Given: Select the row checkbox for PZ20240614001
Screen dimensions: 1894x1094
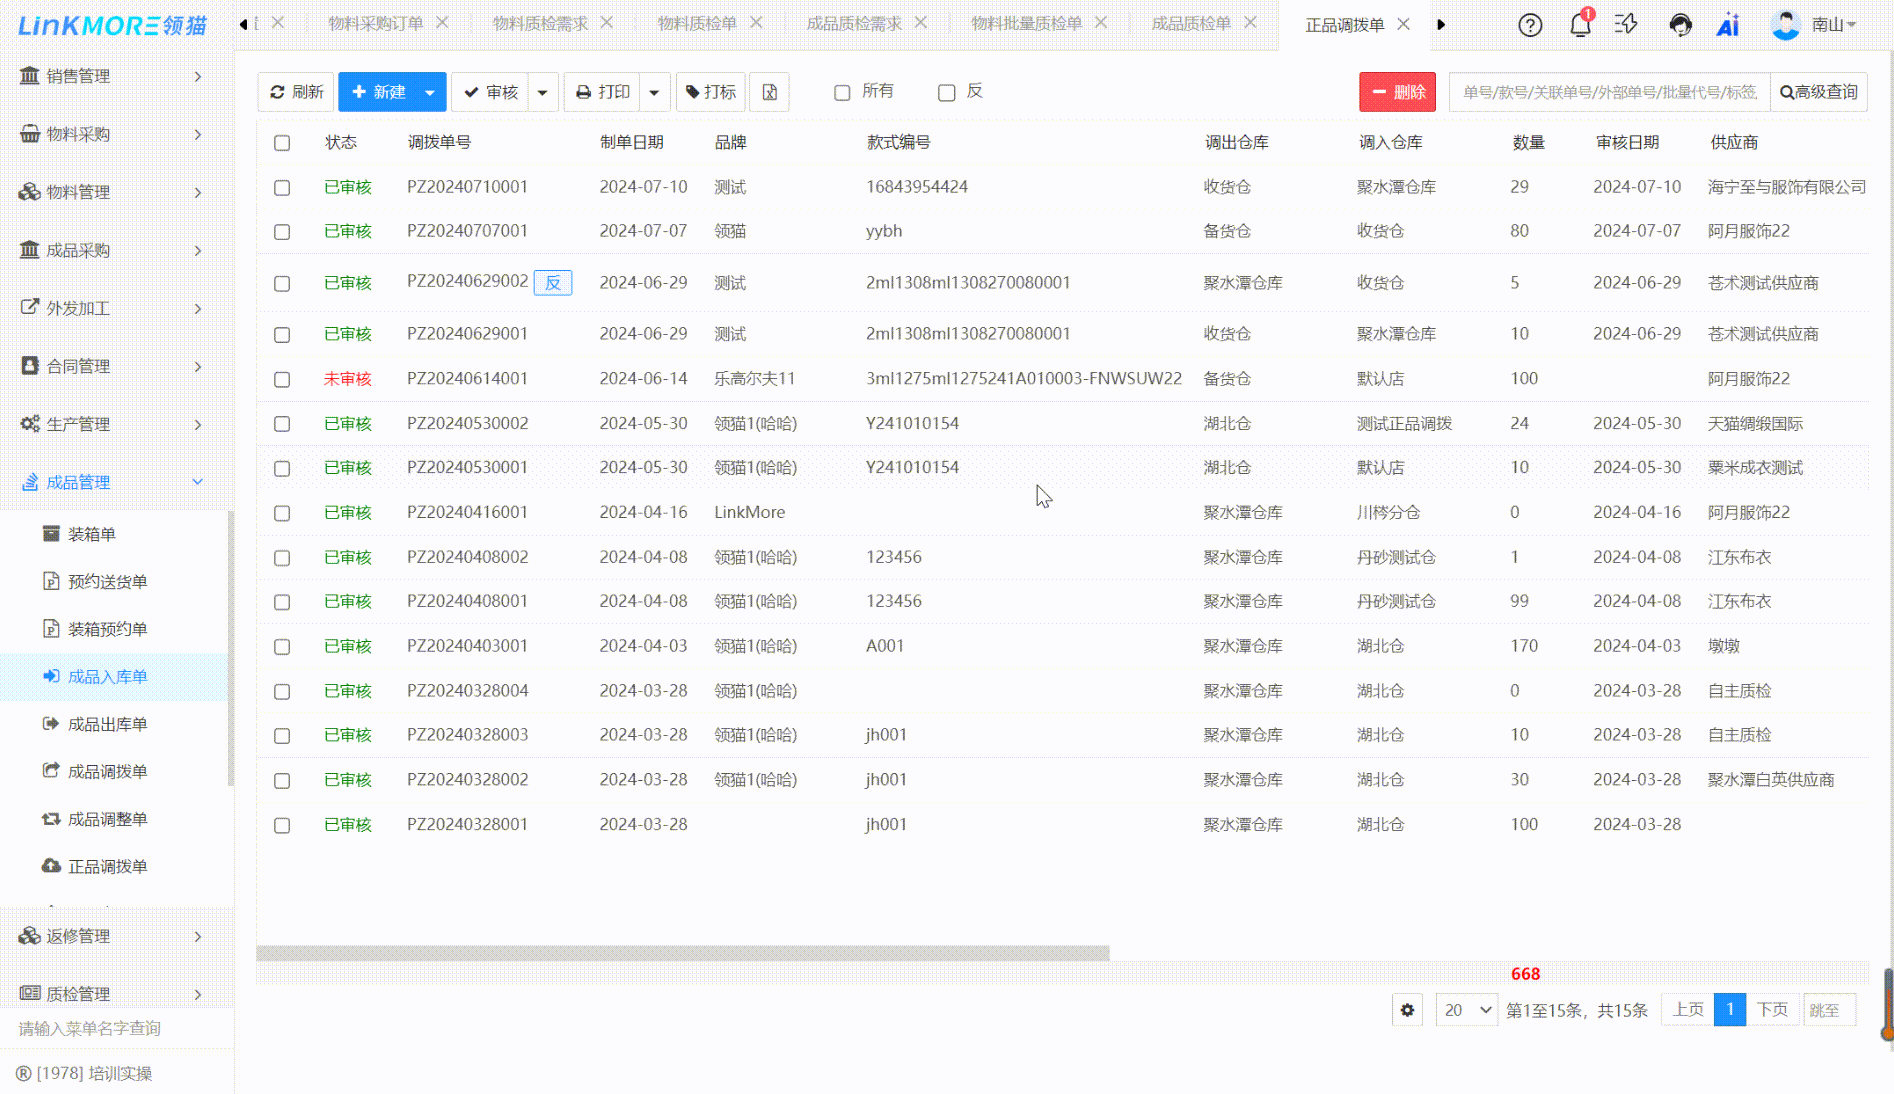Looking at the screenshot, I should (x=282, y=380).
